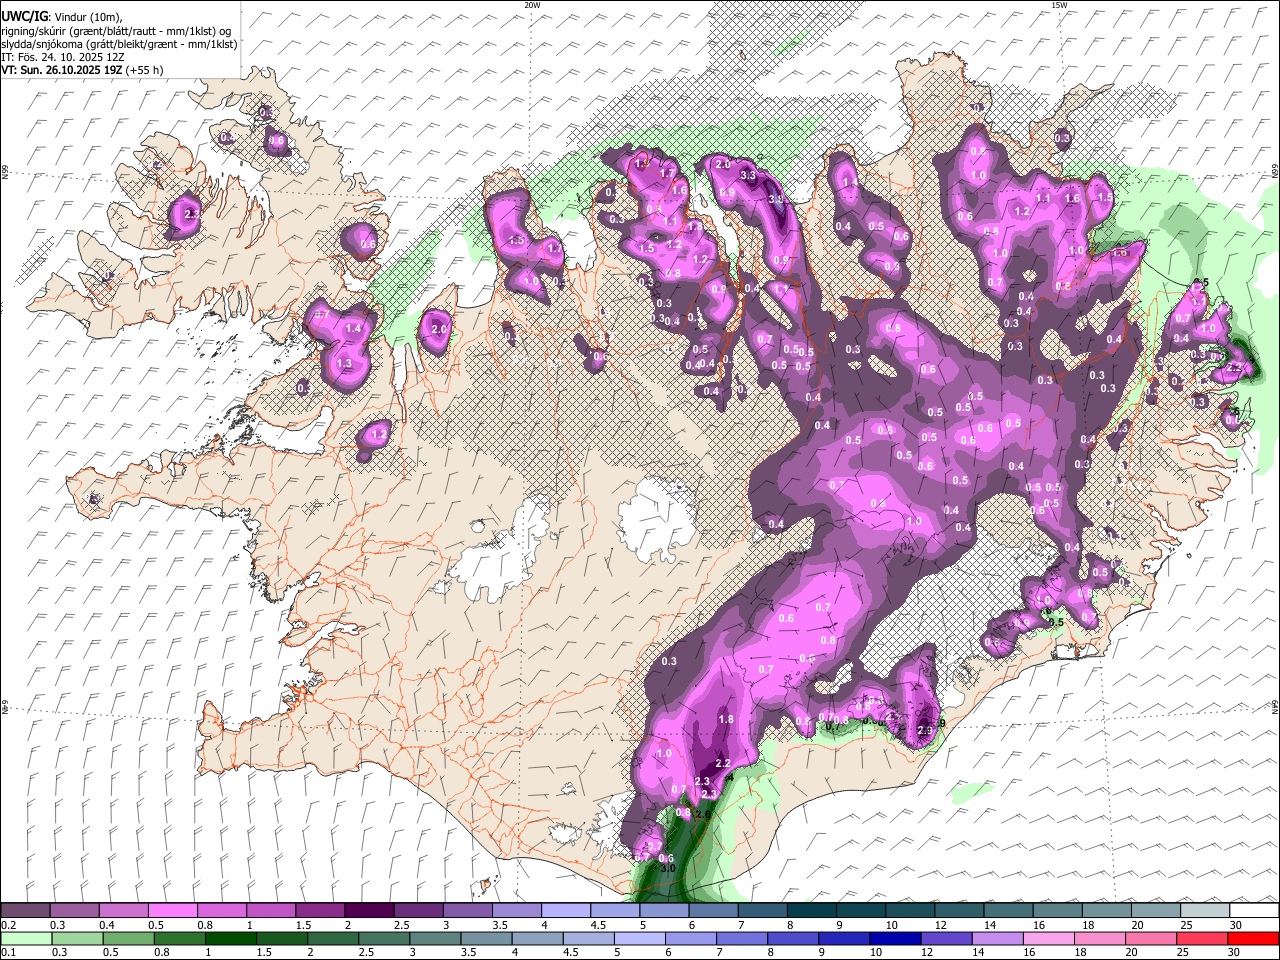Click the bold 'UWC/IG' title text

[24, 18]
